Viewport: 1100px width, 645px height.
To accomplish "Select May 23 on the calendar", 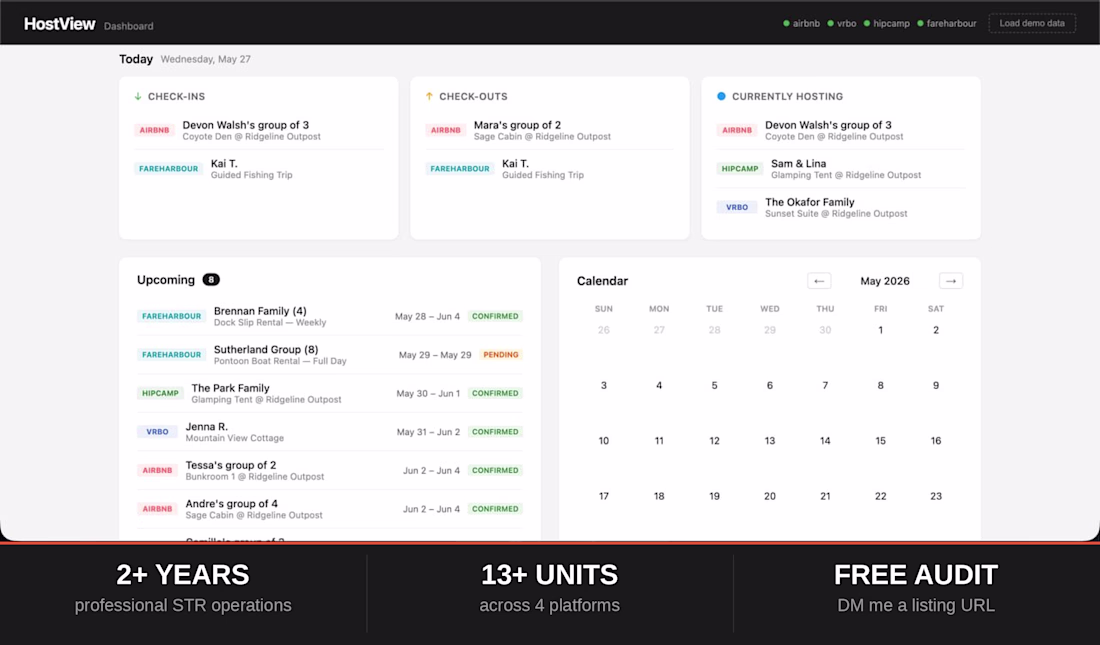I will [936, 496].
